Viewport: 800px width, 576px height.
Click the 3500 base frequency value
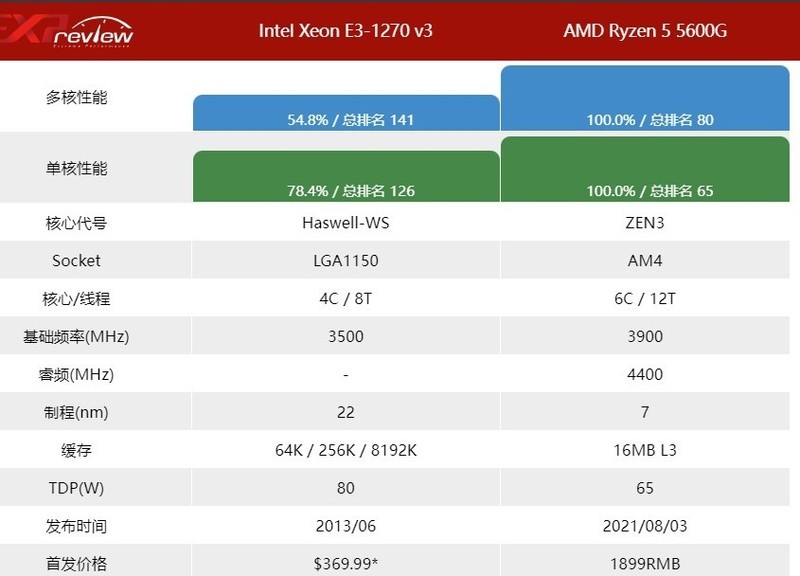pos(345,337)
